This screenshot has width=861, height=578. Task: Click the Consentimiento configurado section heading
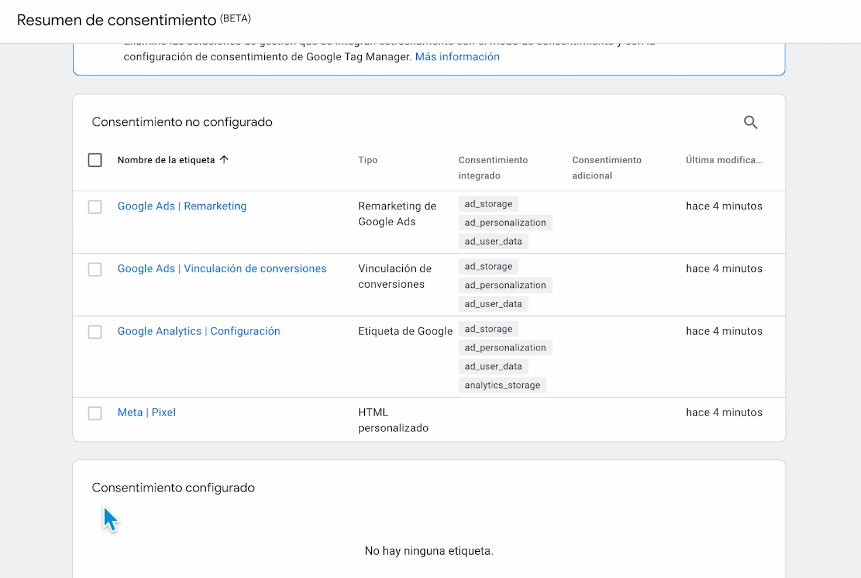[x=173, y=488]
